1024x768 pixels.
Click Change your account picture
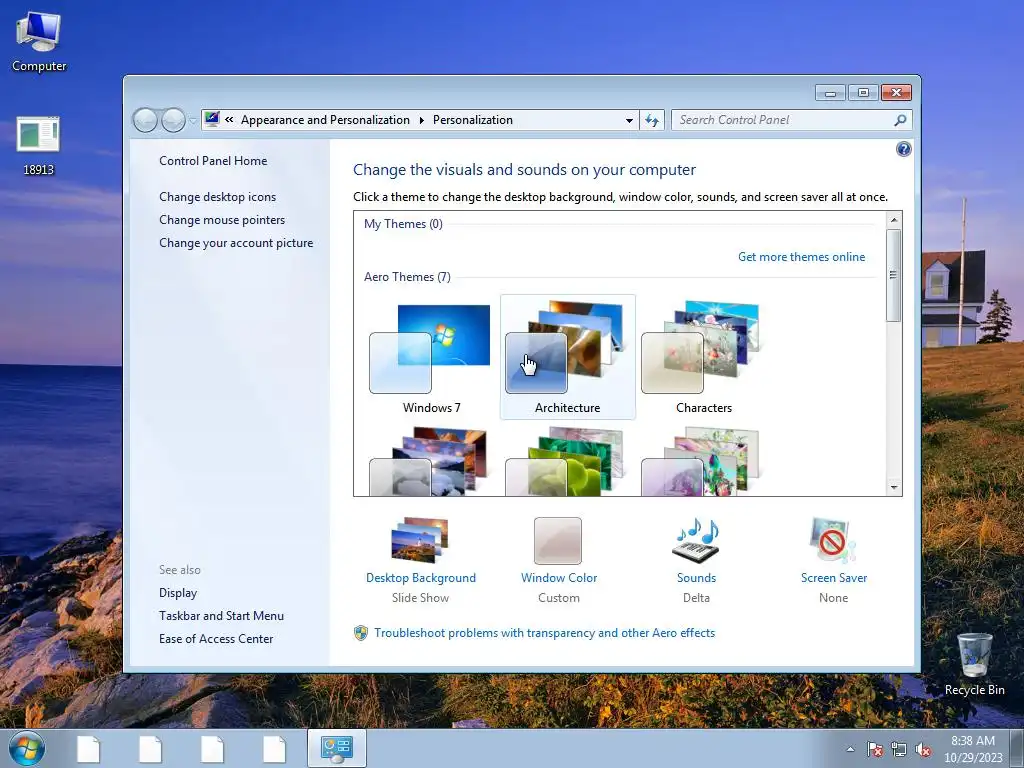pyautogui.click(x=236, y=243)
